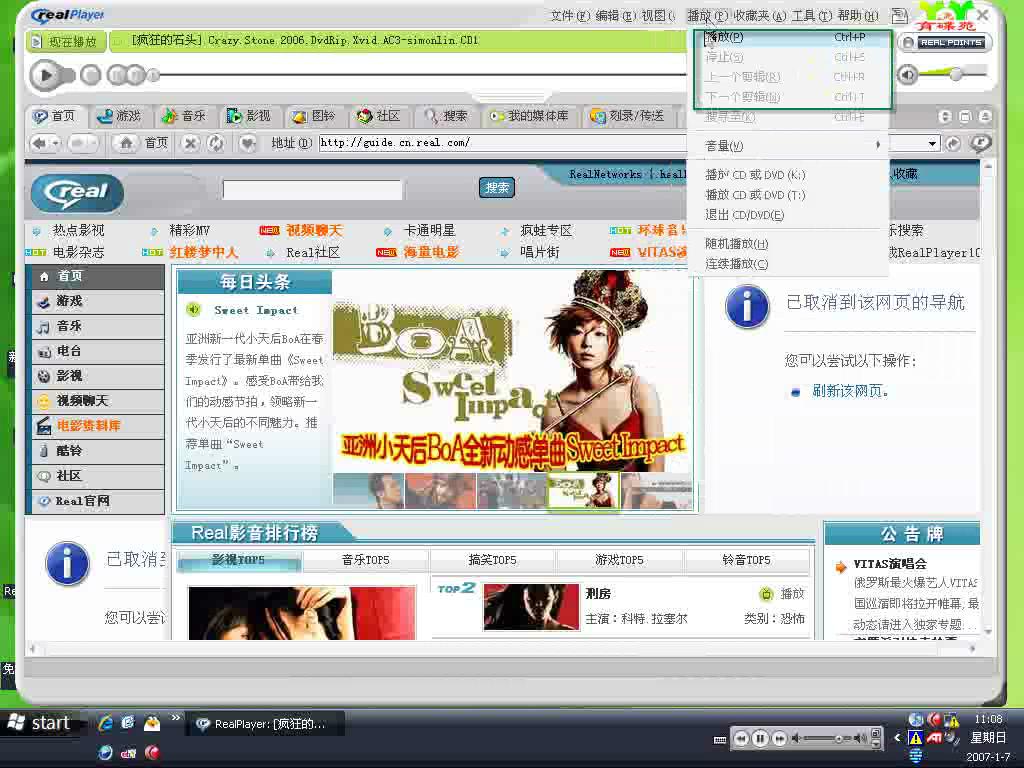Image resolution: width=1024 pixels, height=768 pixels.
Task: Click the refresh icon in address toolbar
Action: 216,143
